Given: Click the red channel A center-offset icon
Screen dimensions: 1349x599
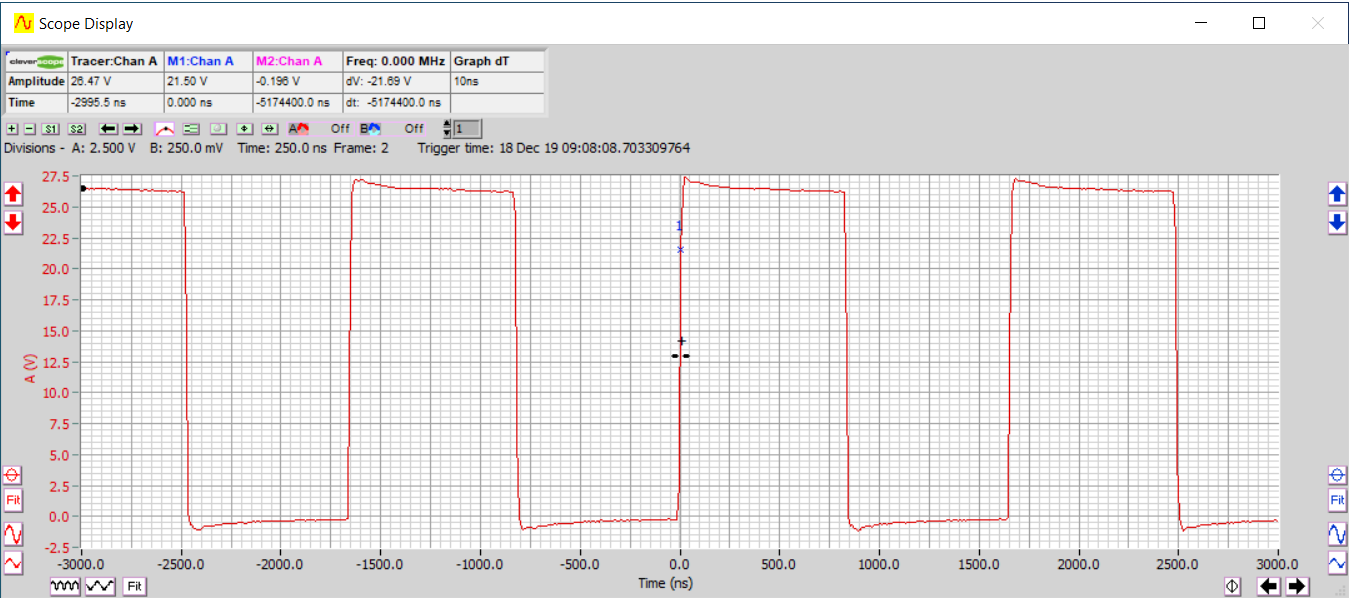Looking at the screenshot, I should pyautogui.click(x=13, y=474).
